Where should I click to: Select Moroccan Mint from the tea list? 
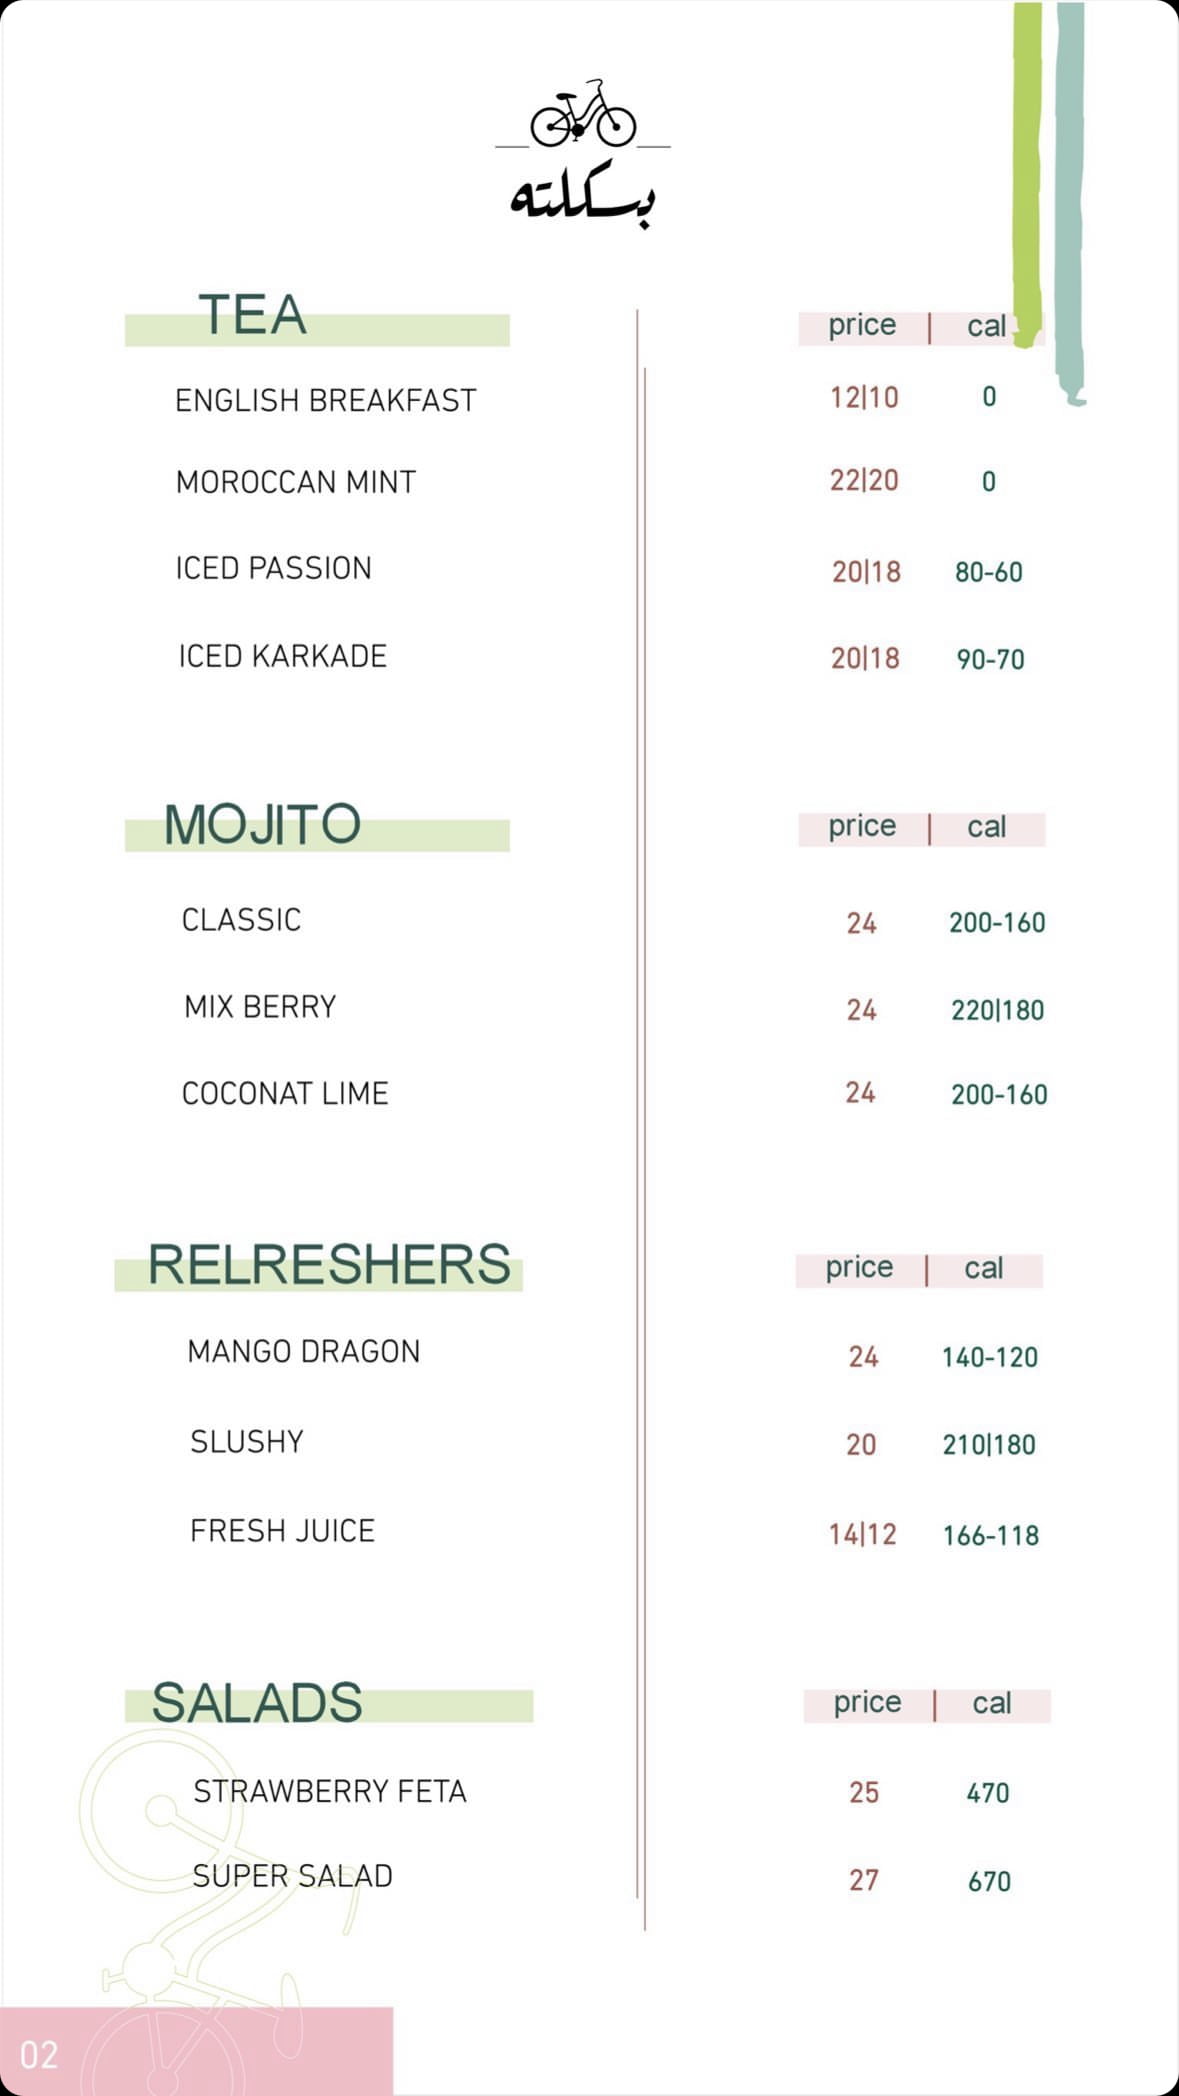click(295, 482)
